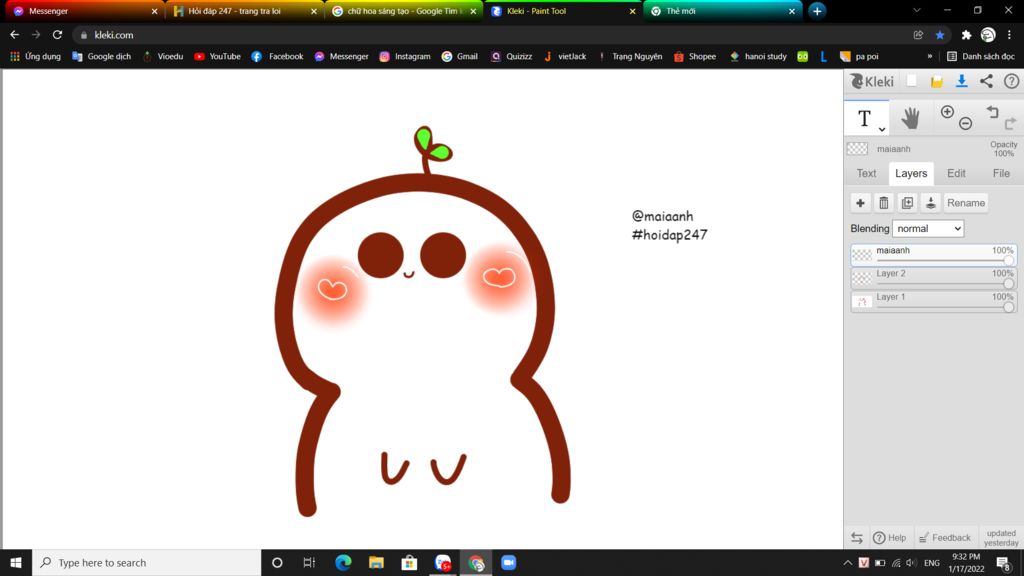Click the kleki.com address bar
This screenshot has width=1024, height=576.
click(x=490, y=35)
